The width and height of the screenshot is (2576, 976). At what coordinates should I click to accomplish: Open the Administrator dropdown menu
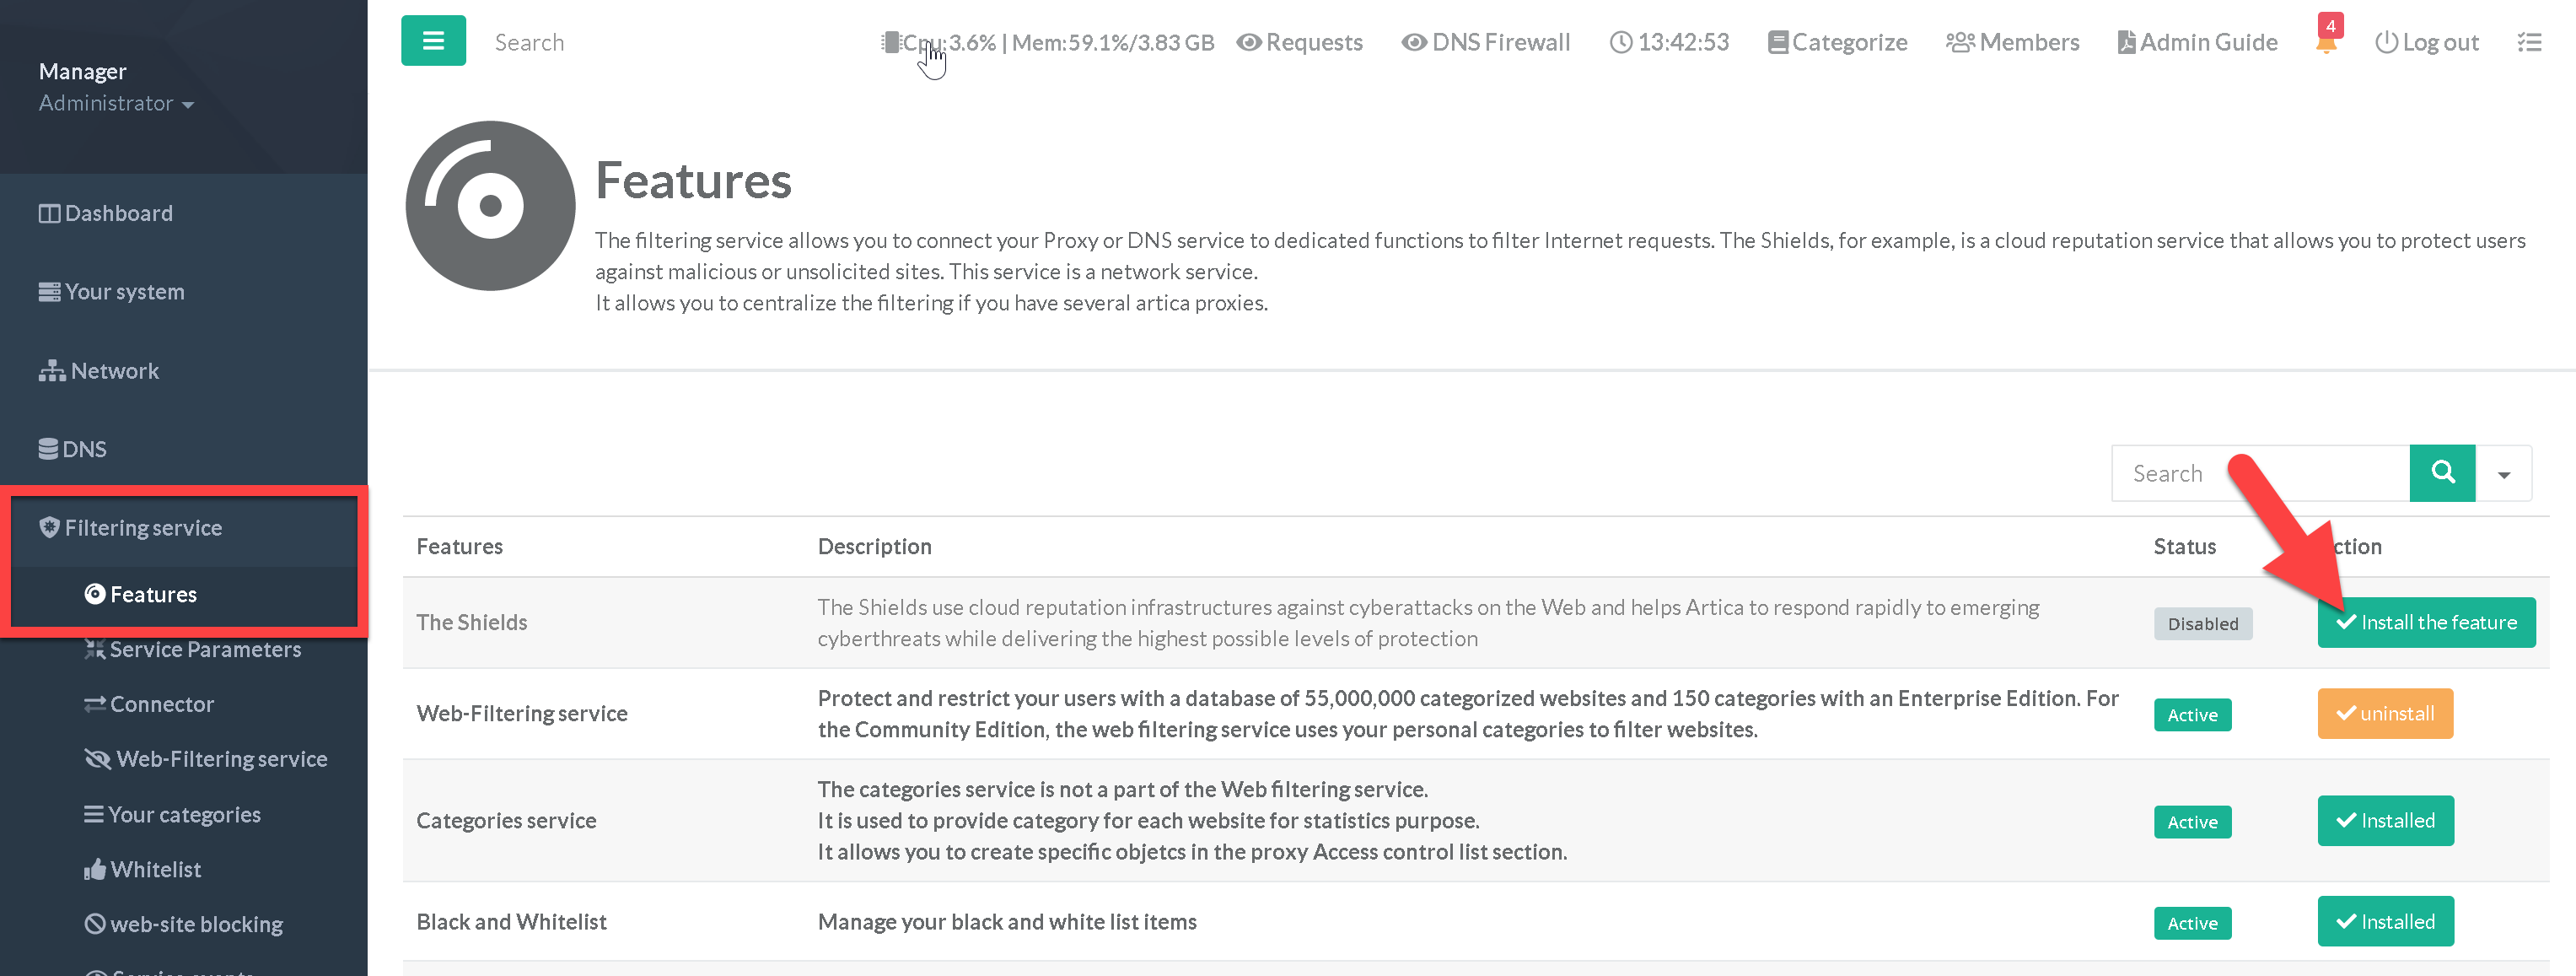tap(116, 103)
